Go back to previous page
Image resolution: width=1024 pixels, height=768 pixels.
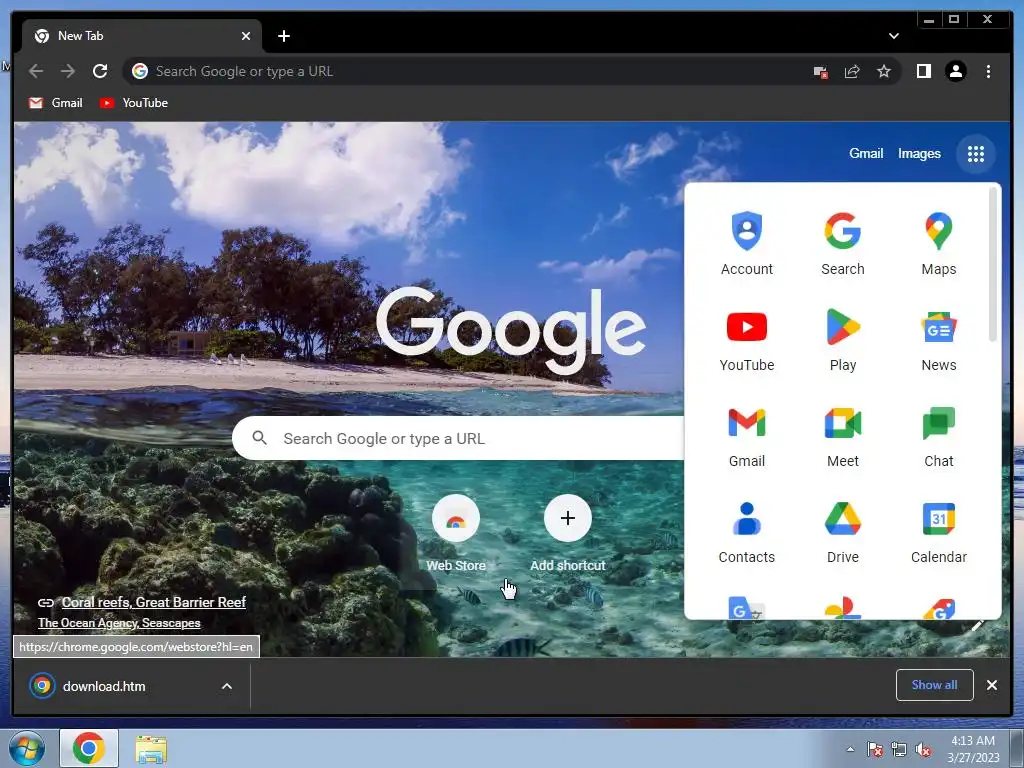click(36, 71)
